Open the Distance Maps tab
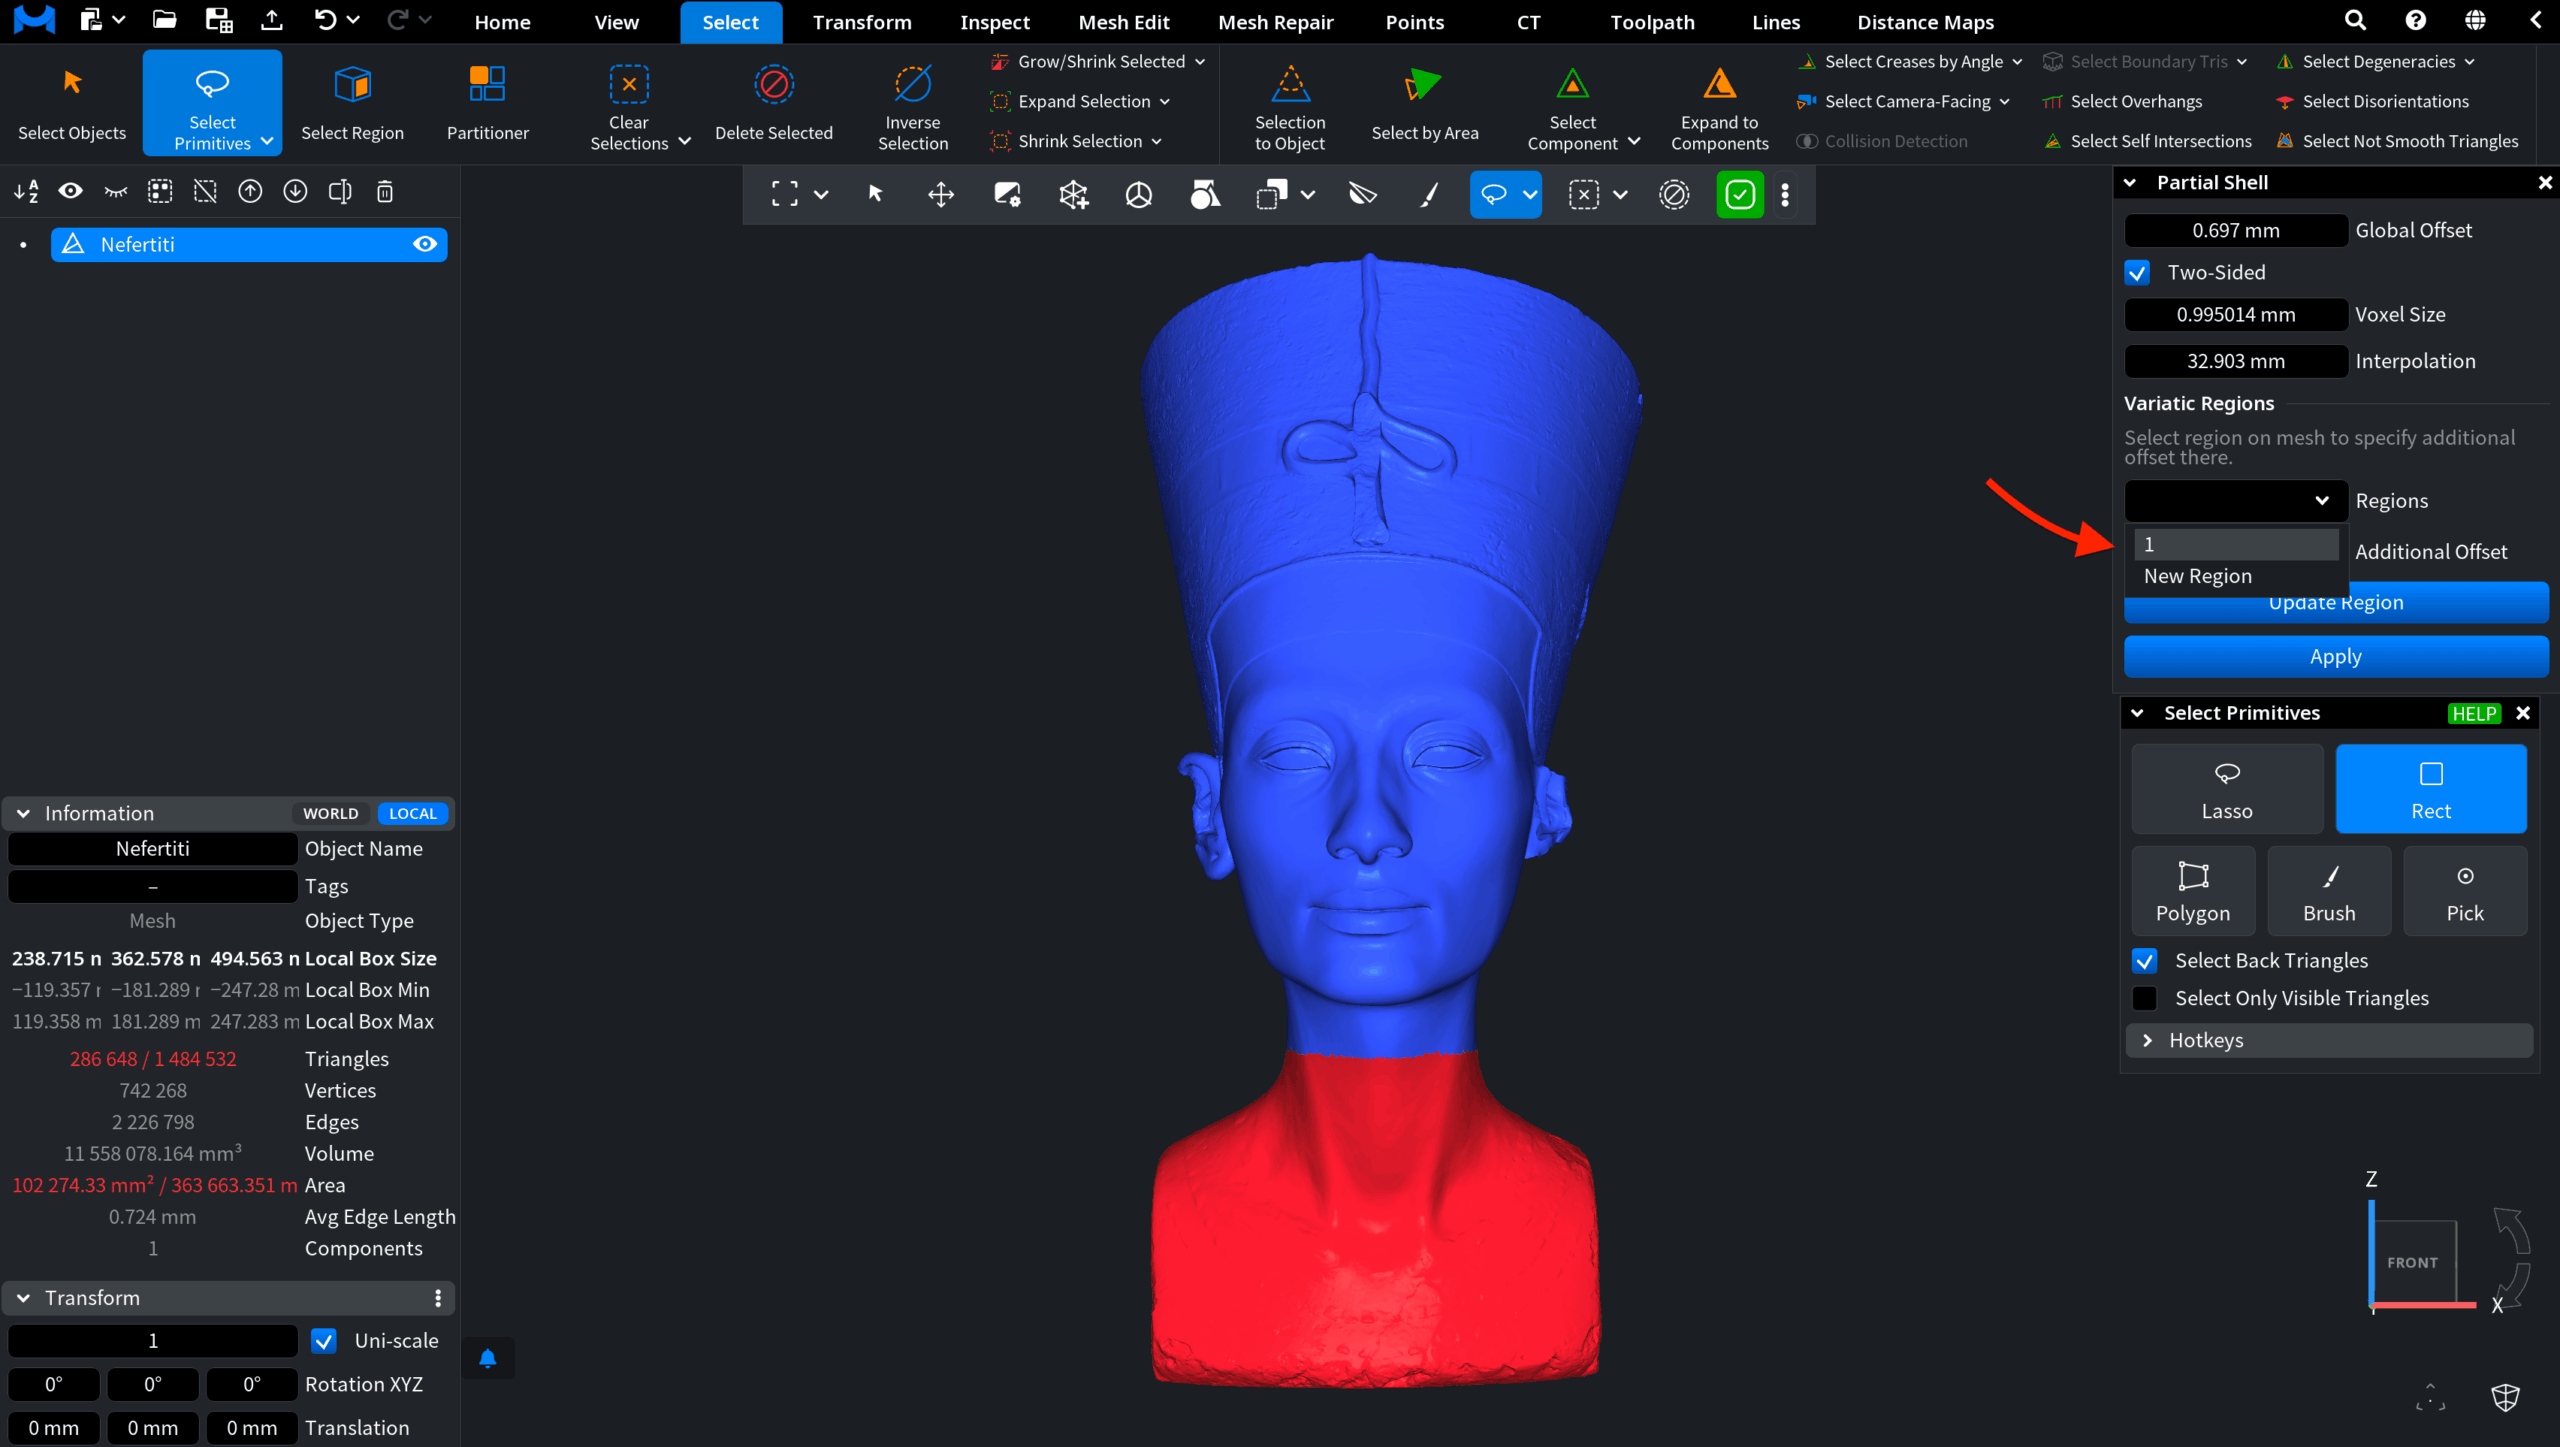The width and height of the screenshot is (2560, 1447). click(x=1925, y=22)
